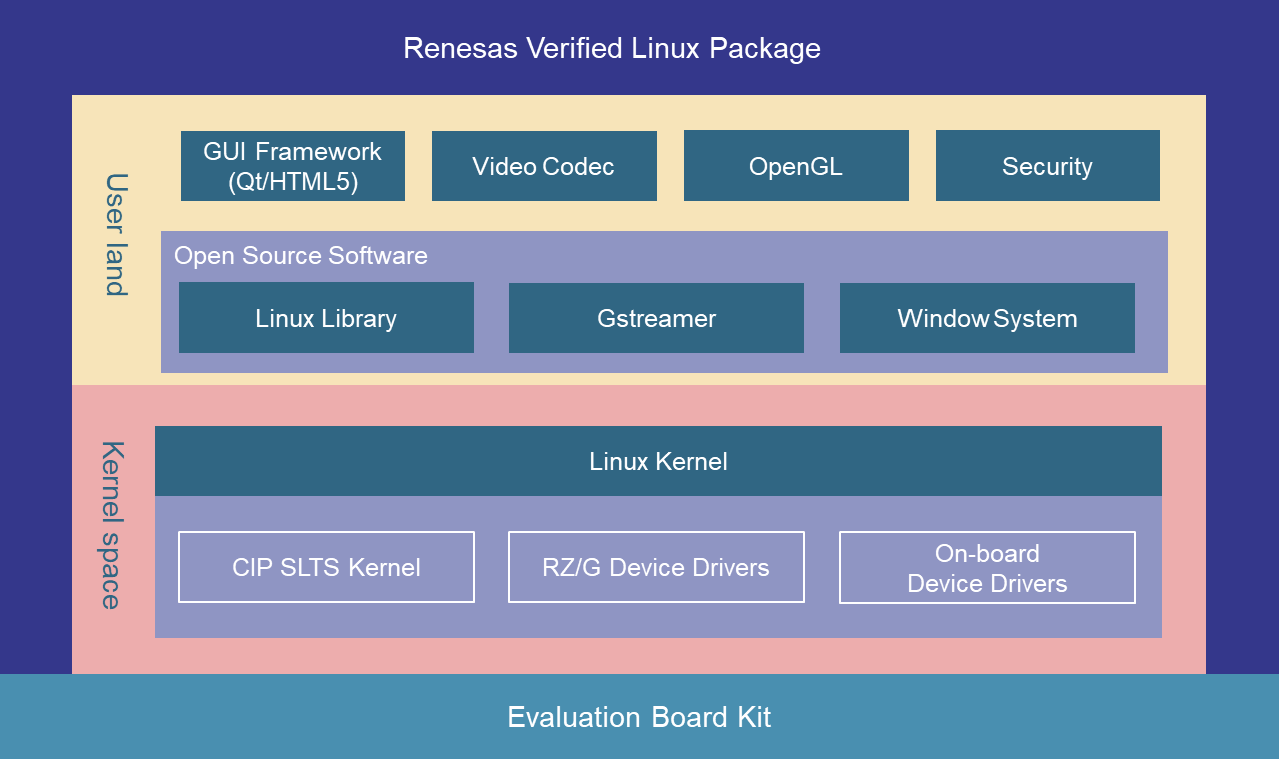1279x759 pixels.
Task: Click the User land vertical label
Action: coord(116,235)
